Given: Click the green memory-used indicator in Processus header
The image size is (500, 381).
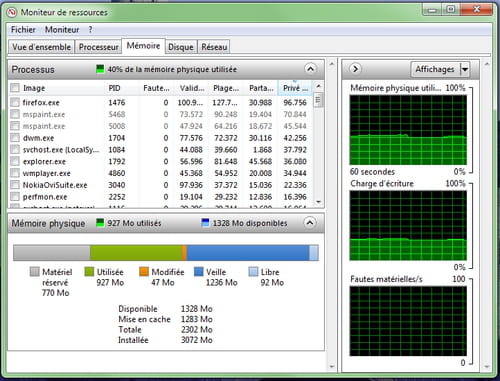Looking at the screenshot, I should click(x=100, y=69).
